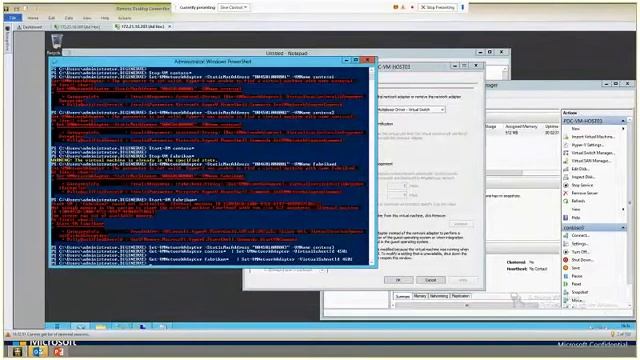The width and height of the screenshot is (640, 360).
Task: Open Hyper-V Settings from Actions pane
Action: (x=587, y=145)
